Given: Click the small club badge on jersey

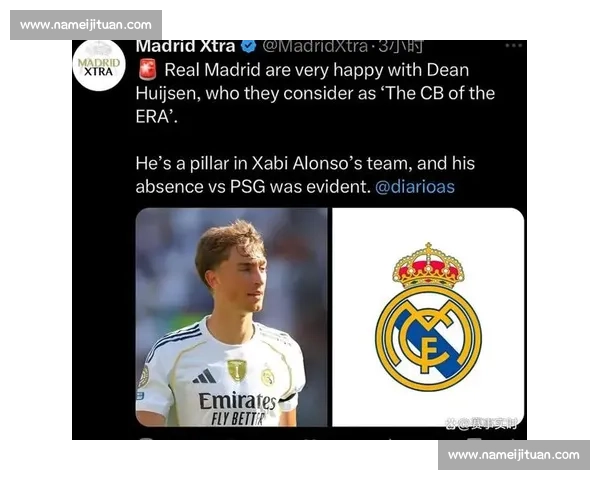Looking at the screenshot, I should [x=267, y=377].
